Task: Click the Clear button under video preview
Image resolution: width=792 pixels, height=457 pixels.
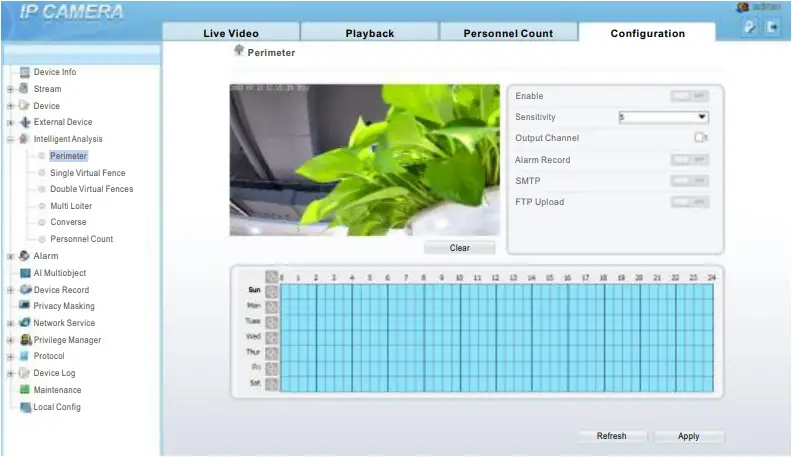Action: coord(460,248)
